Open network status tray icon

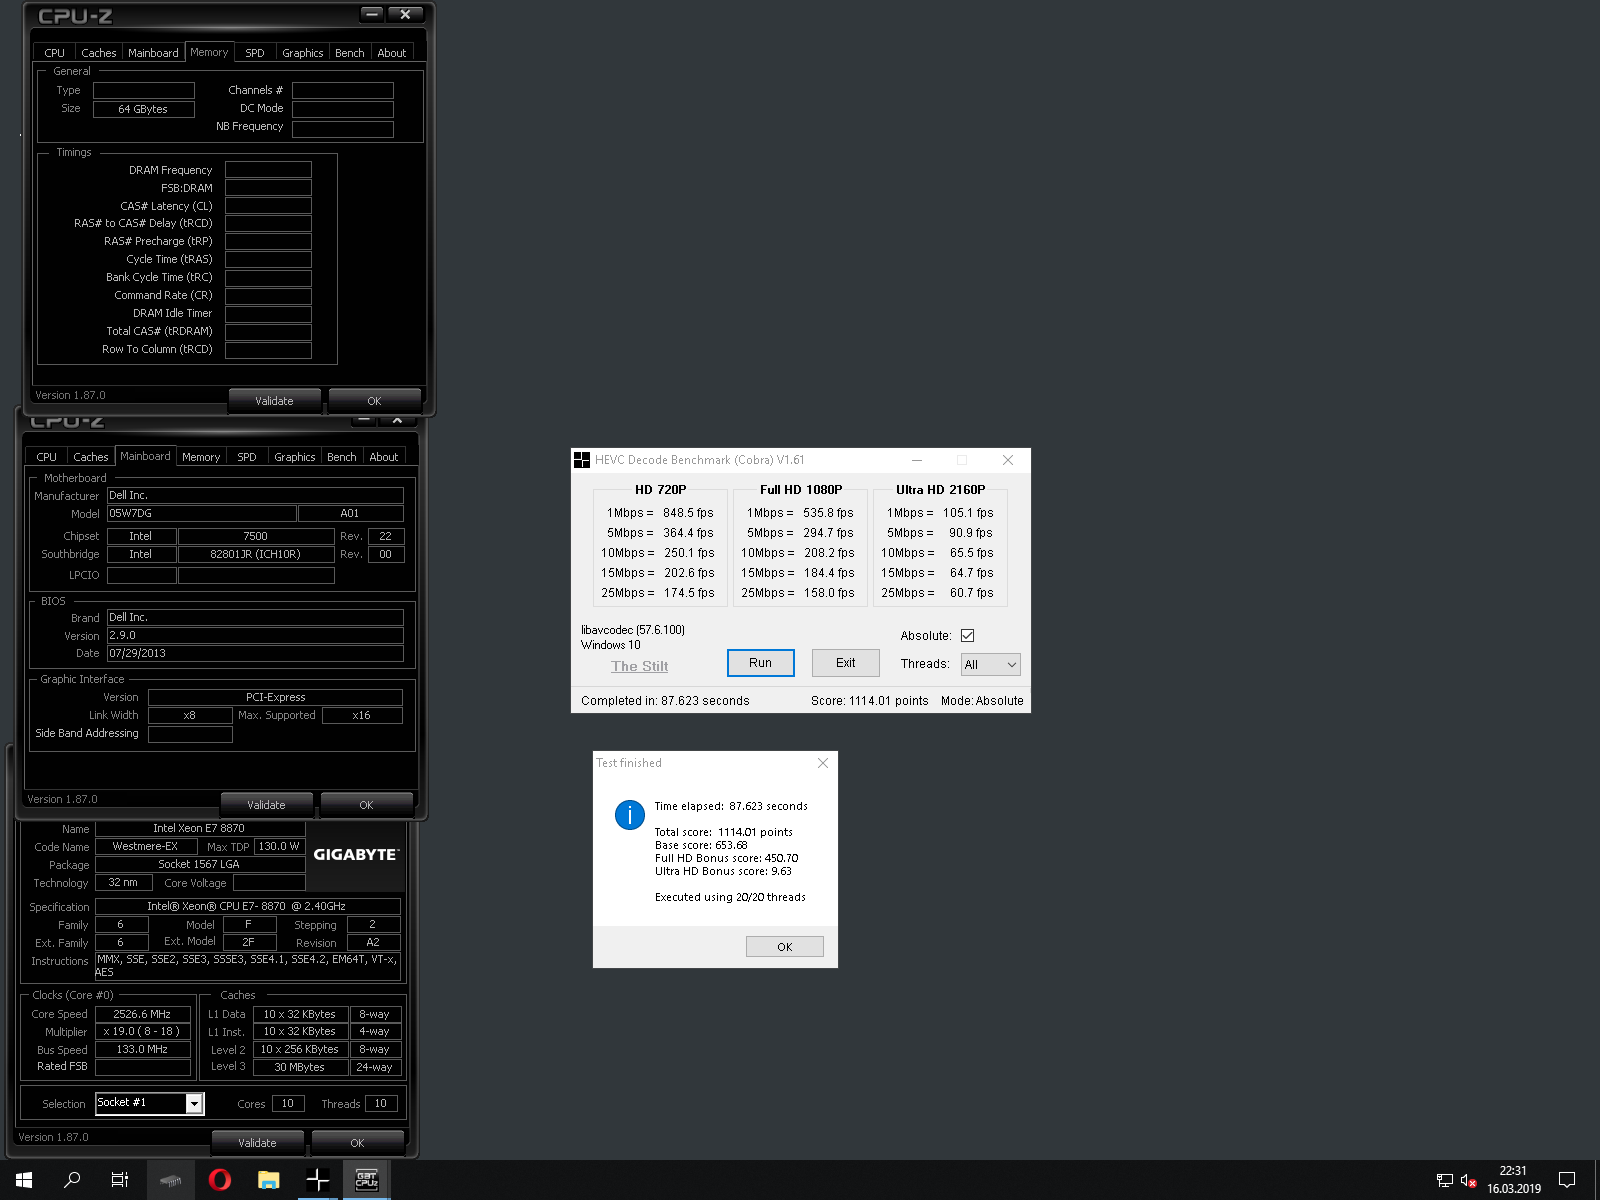point(1444,1180)
